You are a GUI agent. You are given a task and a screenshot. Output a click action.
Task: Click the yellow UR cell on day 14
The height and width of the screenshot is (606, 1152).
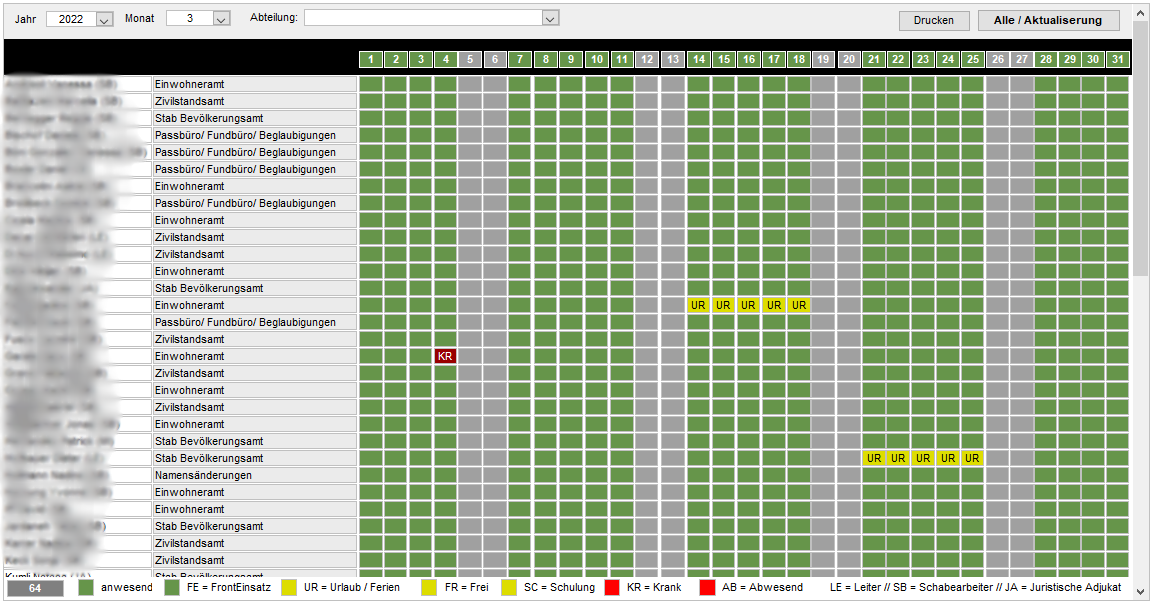[x=699, y=305]
